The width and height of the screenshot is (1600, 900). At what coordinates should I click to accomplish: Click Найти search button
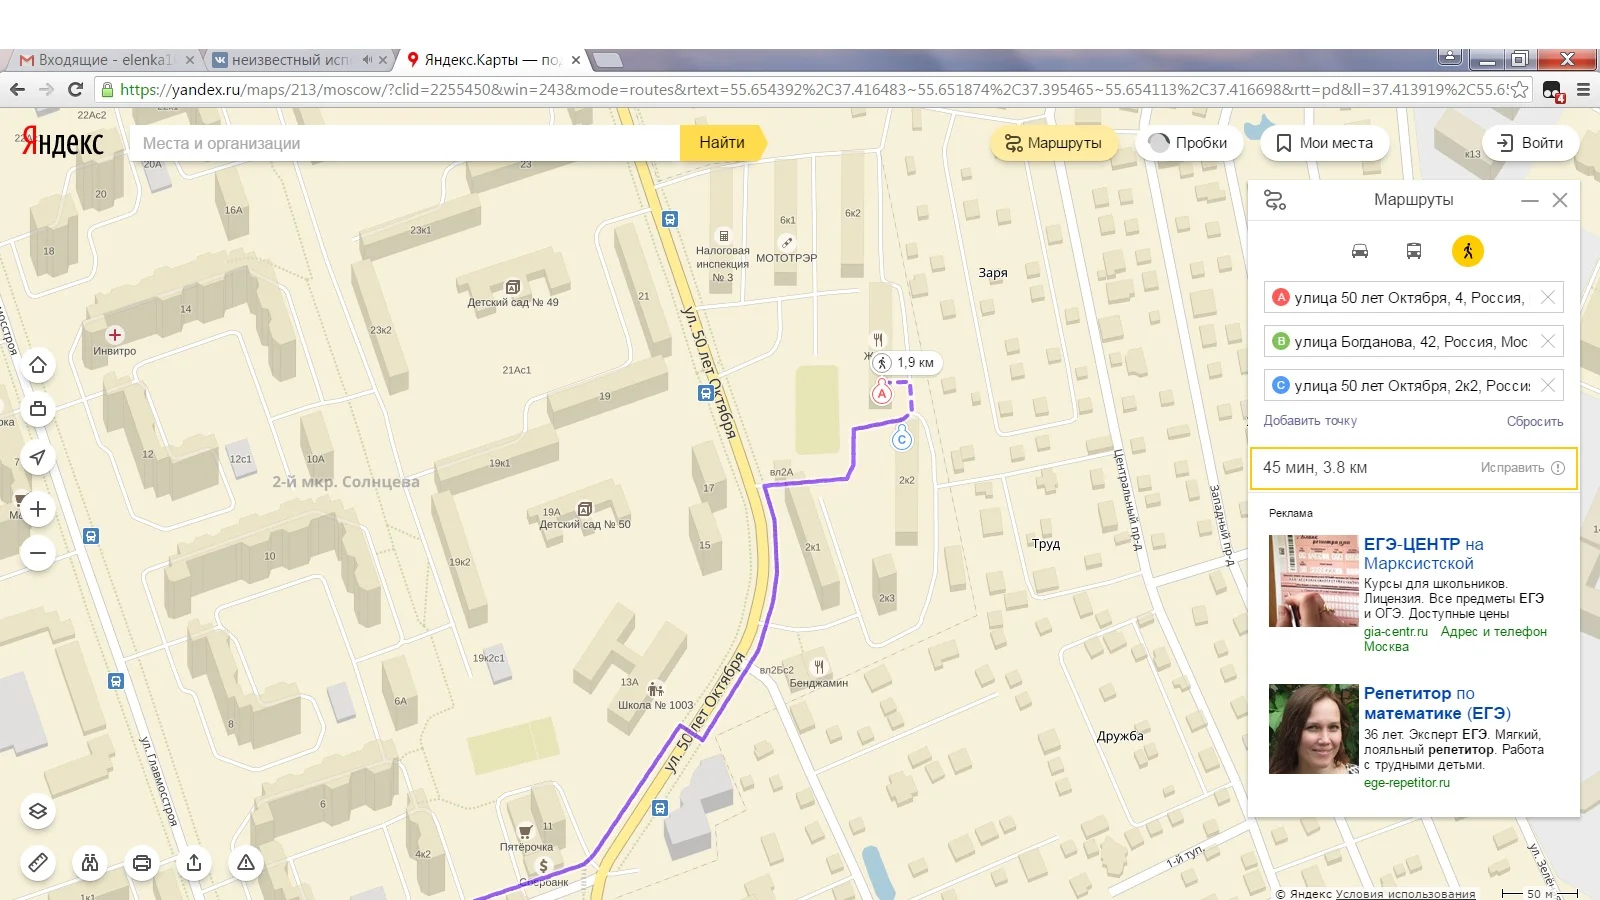(x=722, y=143)
